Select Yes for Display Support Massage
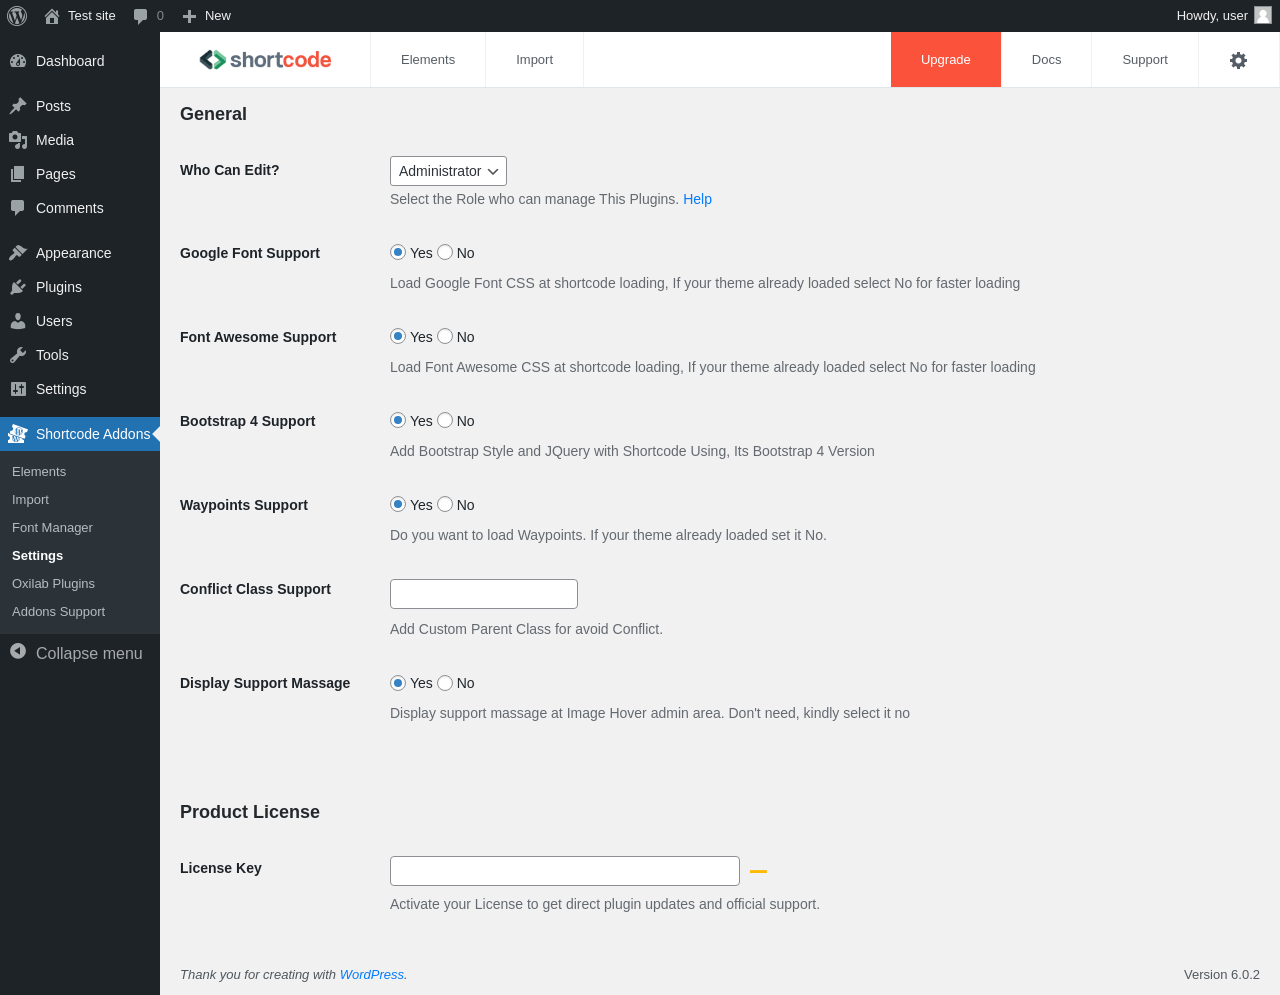This screenshot has width=1280, height=995. [398, 683]
